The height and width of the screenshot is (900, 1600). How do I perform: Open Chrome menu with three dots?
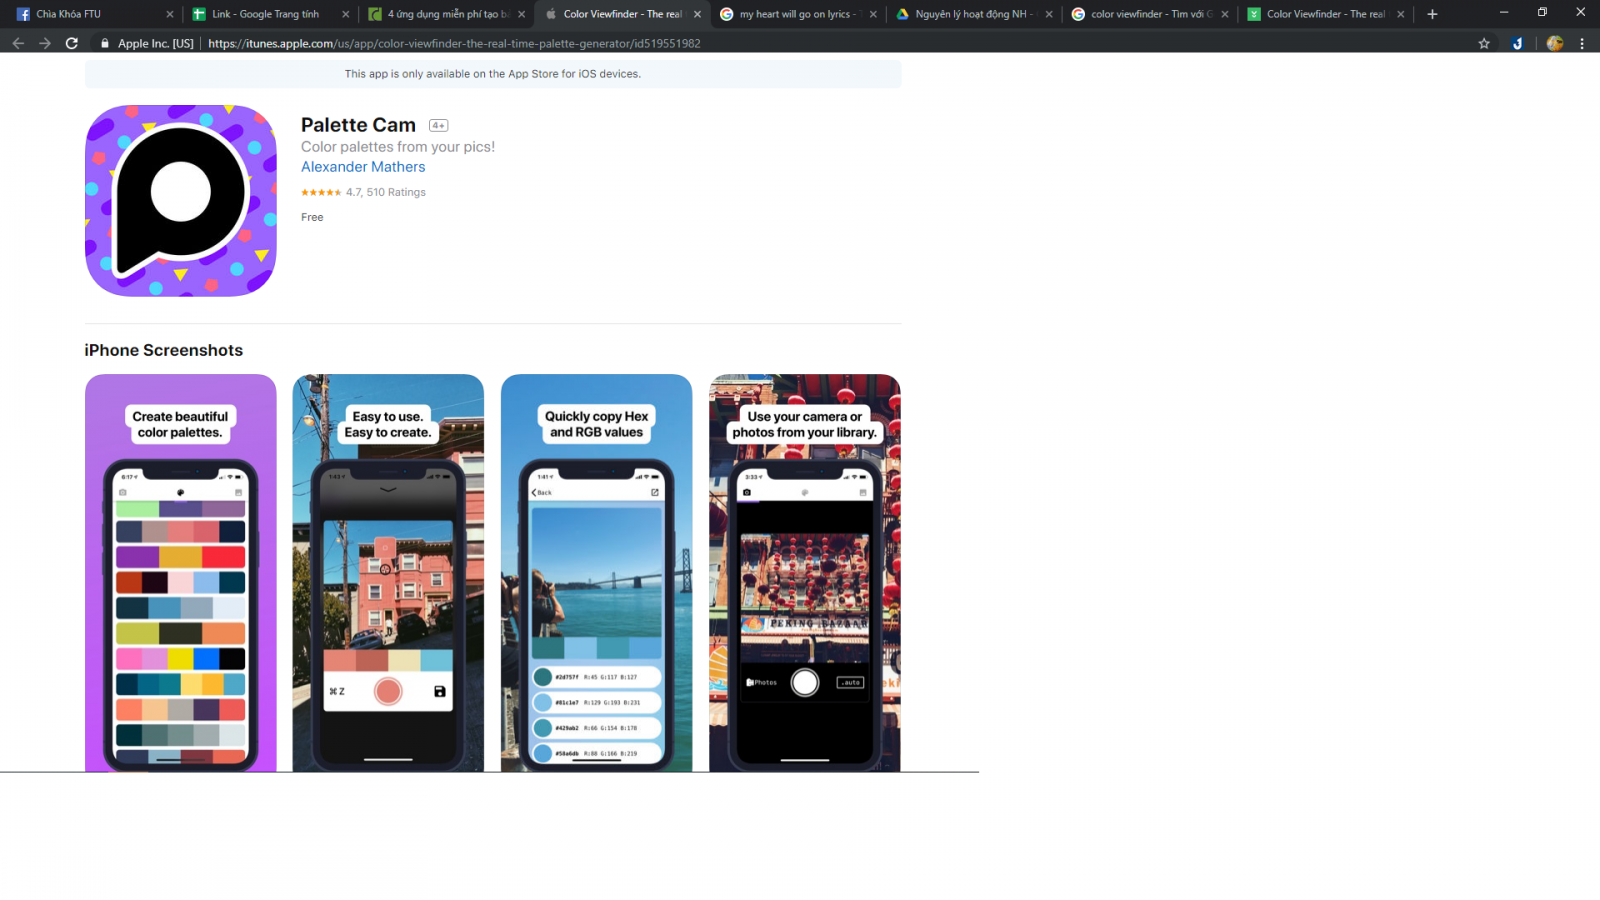click(x=1582, y=43)
